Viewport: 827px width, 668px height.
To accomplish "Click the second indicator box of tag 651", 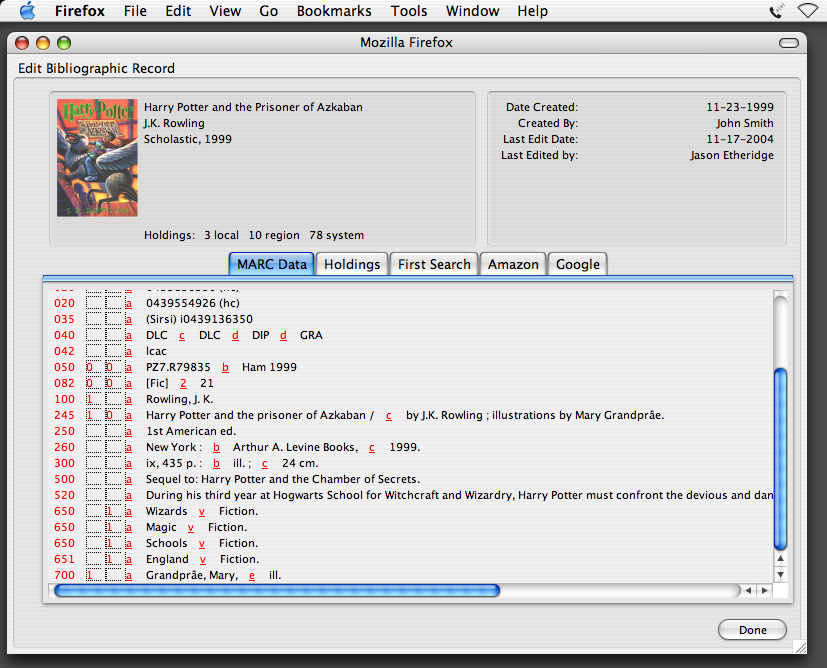I will tap(113, 559).
